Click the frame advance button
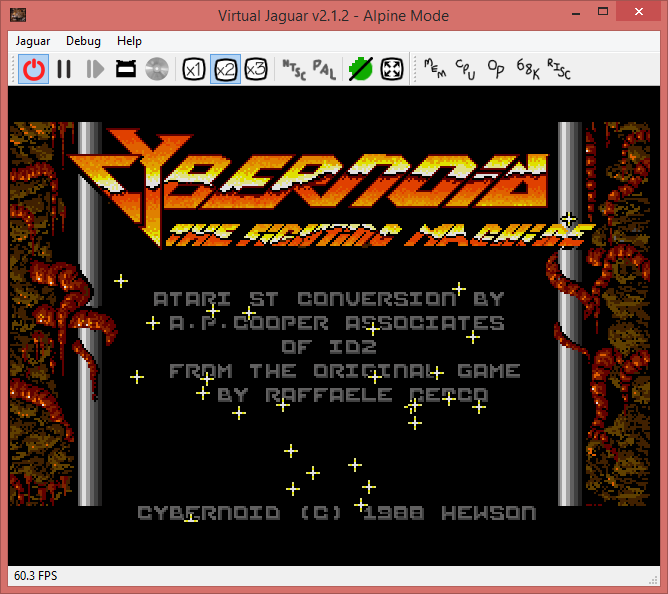This screenshot has width=668, height=594. 95,69
